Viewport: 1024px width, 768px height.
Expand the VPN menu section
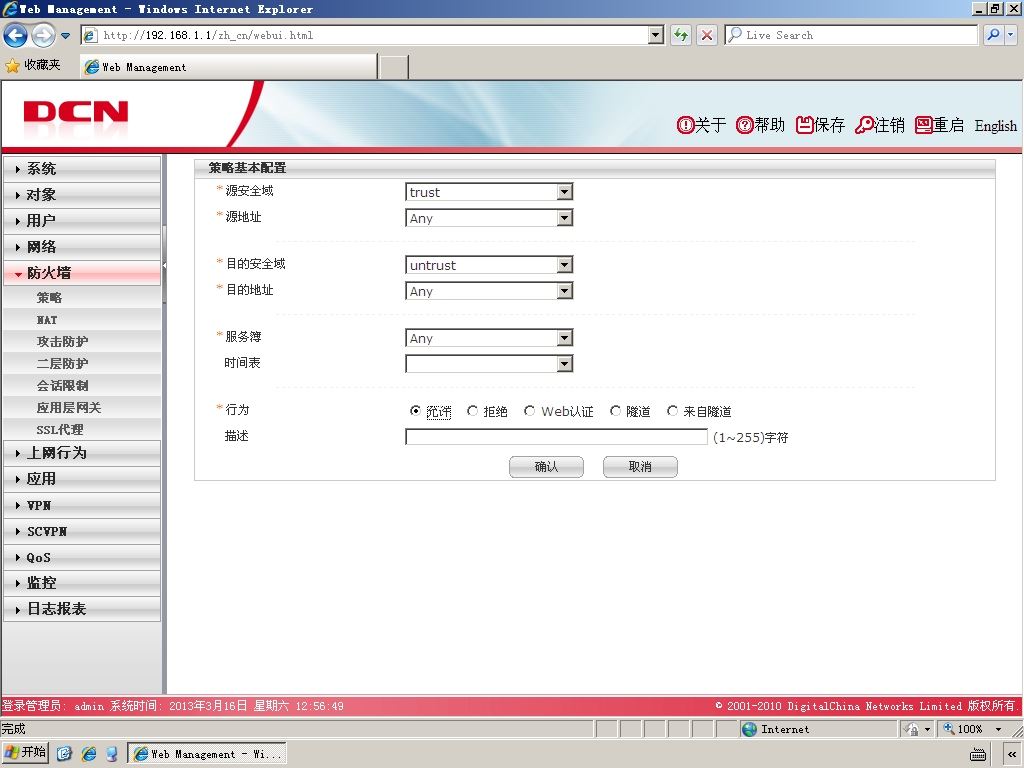(x=82, y=505)
